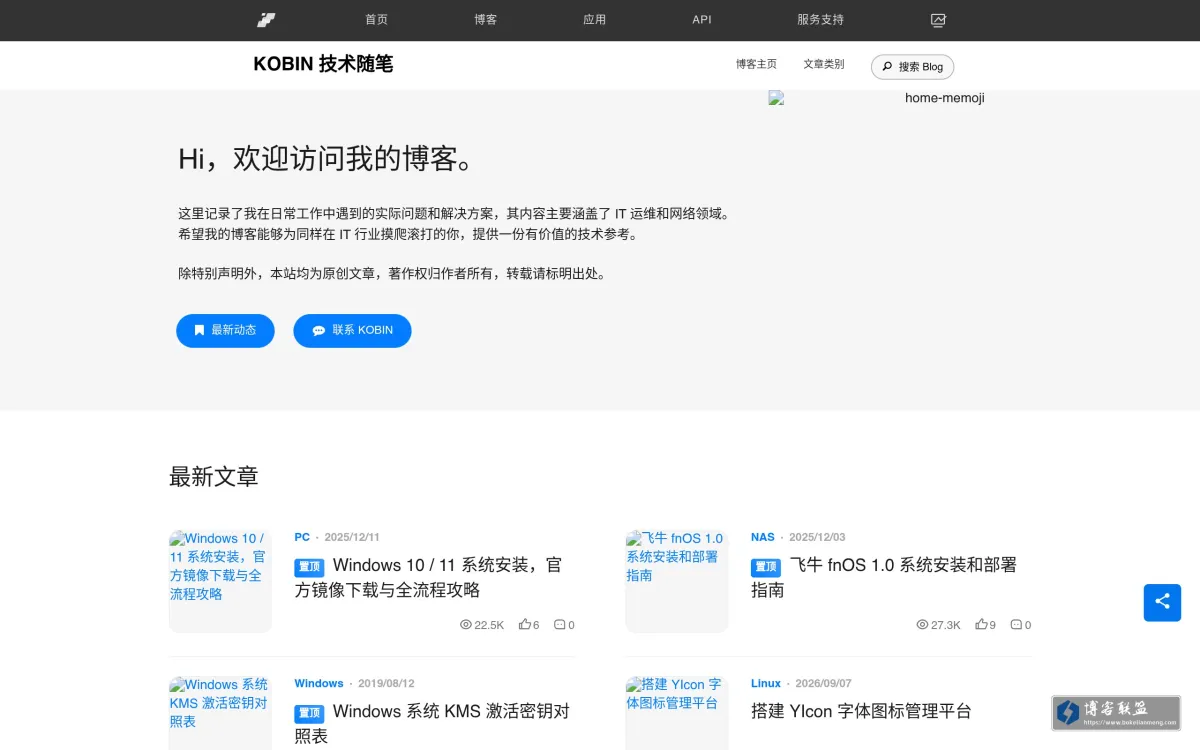The width and height of the screenshot is (1200, 750).
Task: Open the 飞牛 fnOS 1.0 系统安装和部署指南 article
Action: point(884,577)
